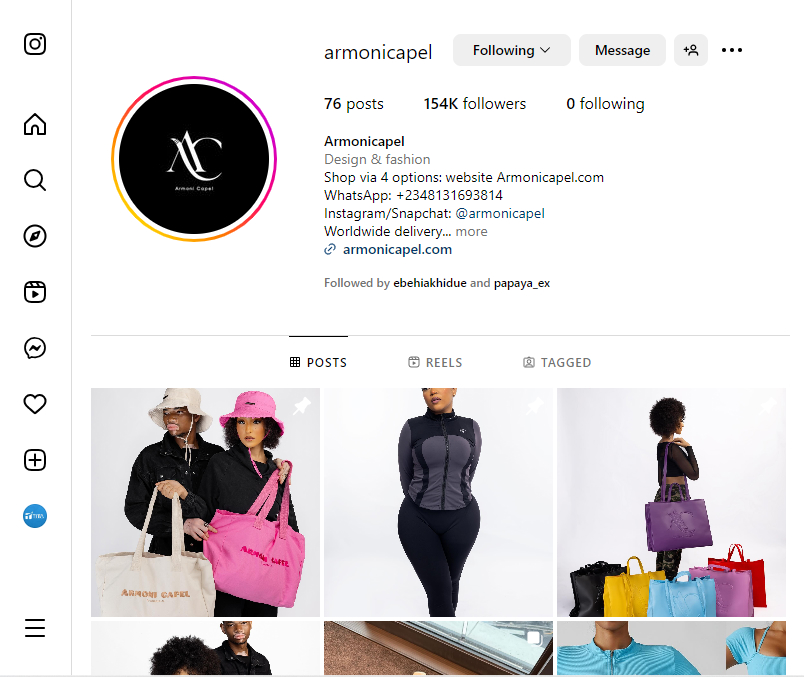This screenshot has width=804, height=677.
Task: Open the Search magnifier in the sidebar
Action: pos(35,180)
